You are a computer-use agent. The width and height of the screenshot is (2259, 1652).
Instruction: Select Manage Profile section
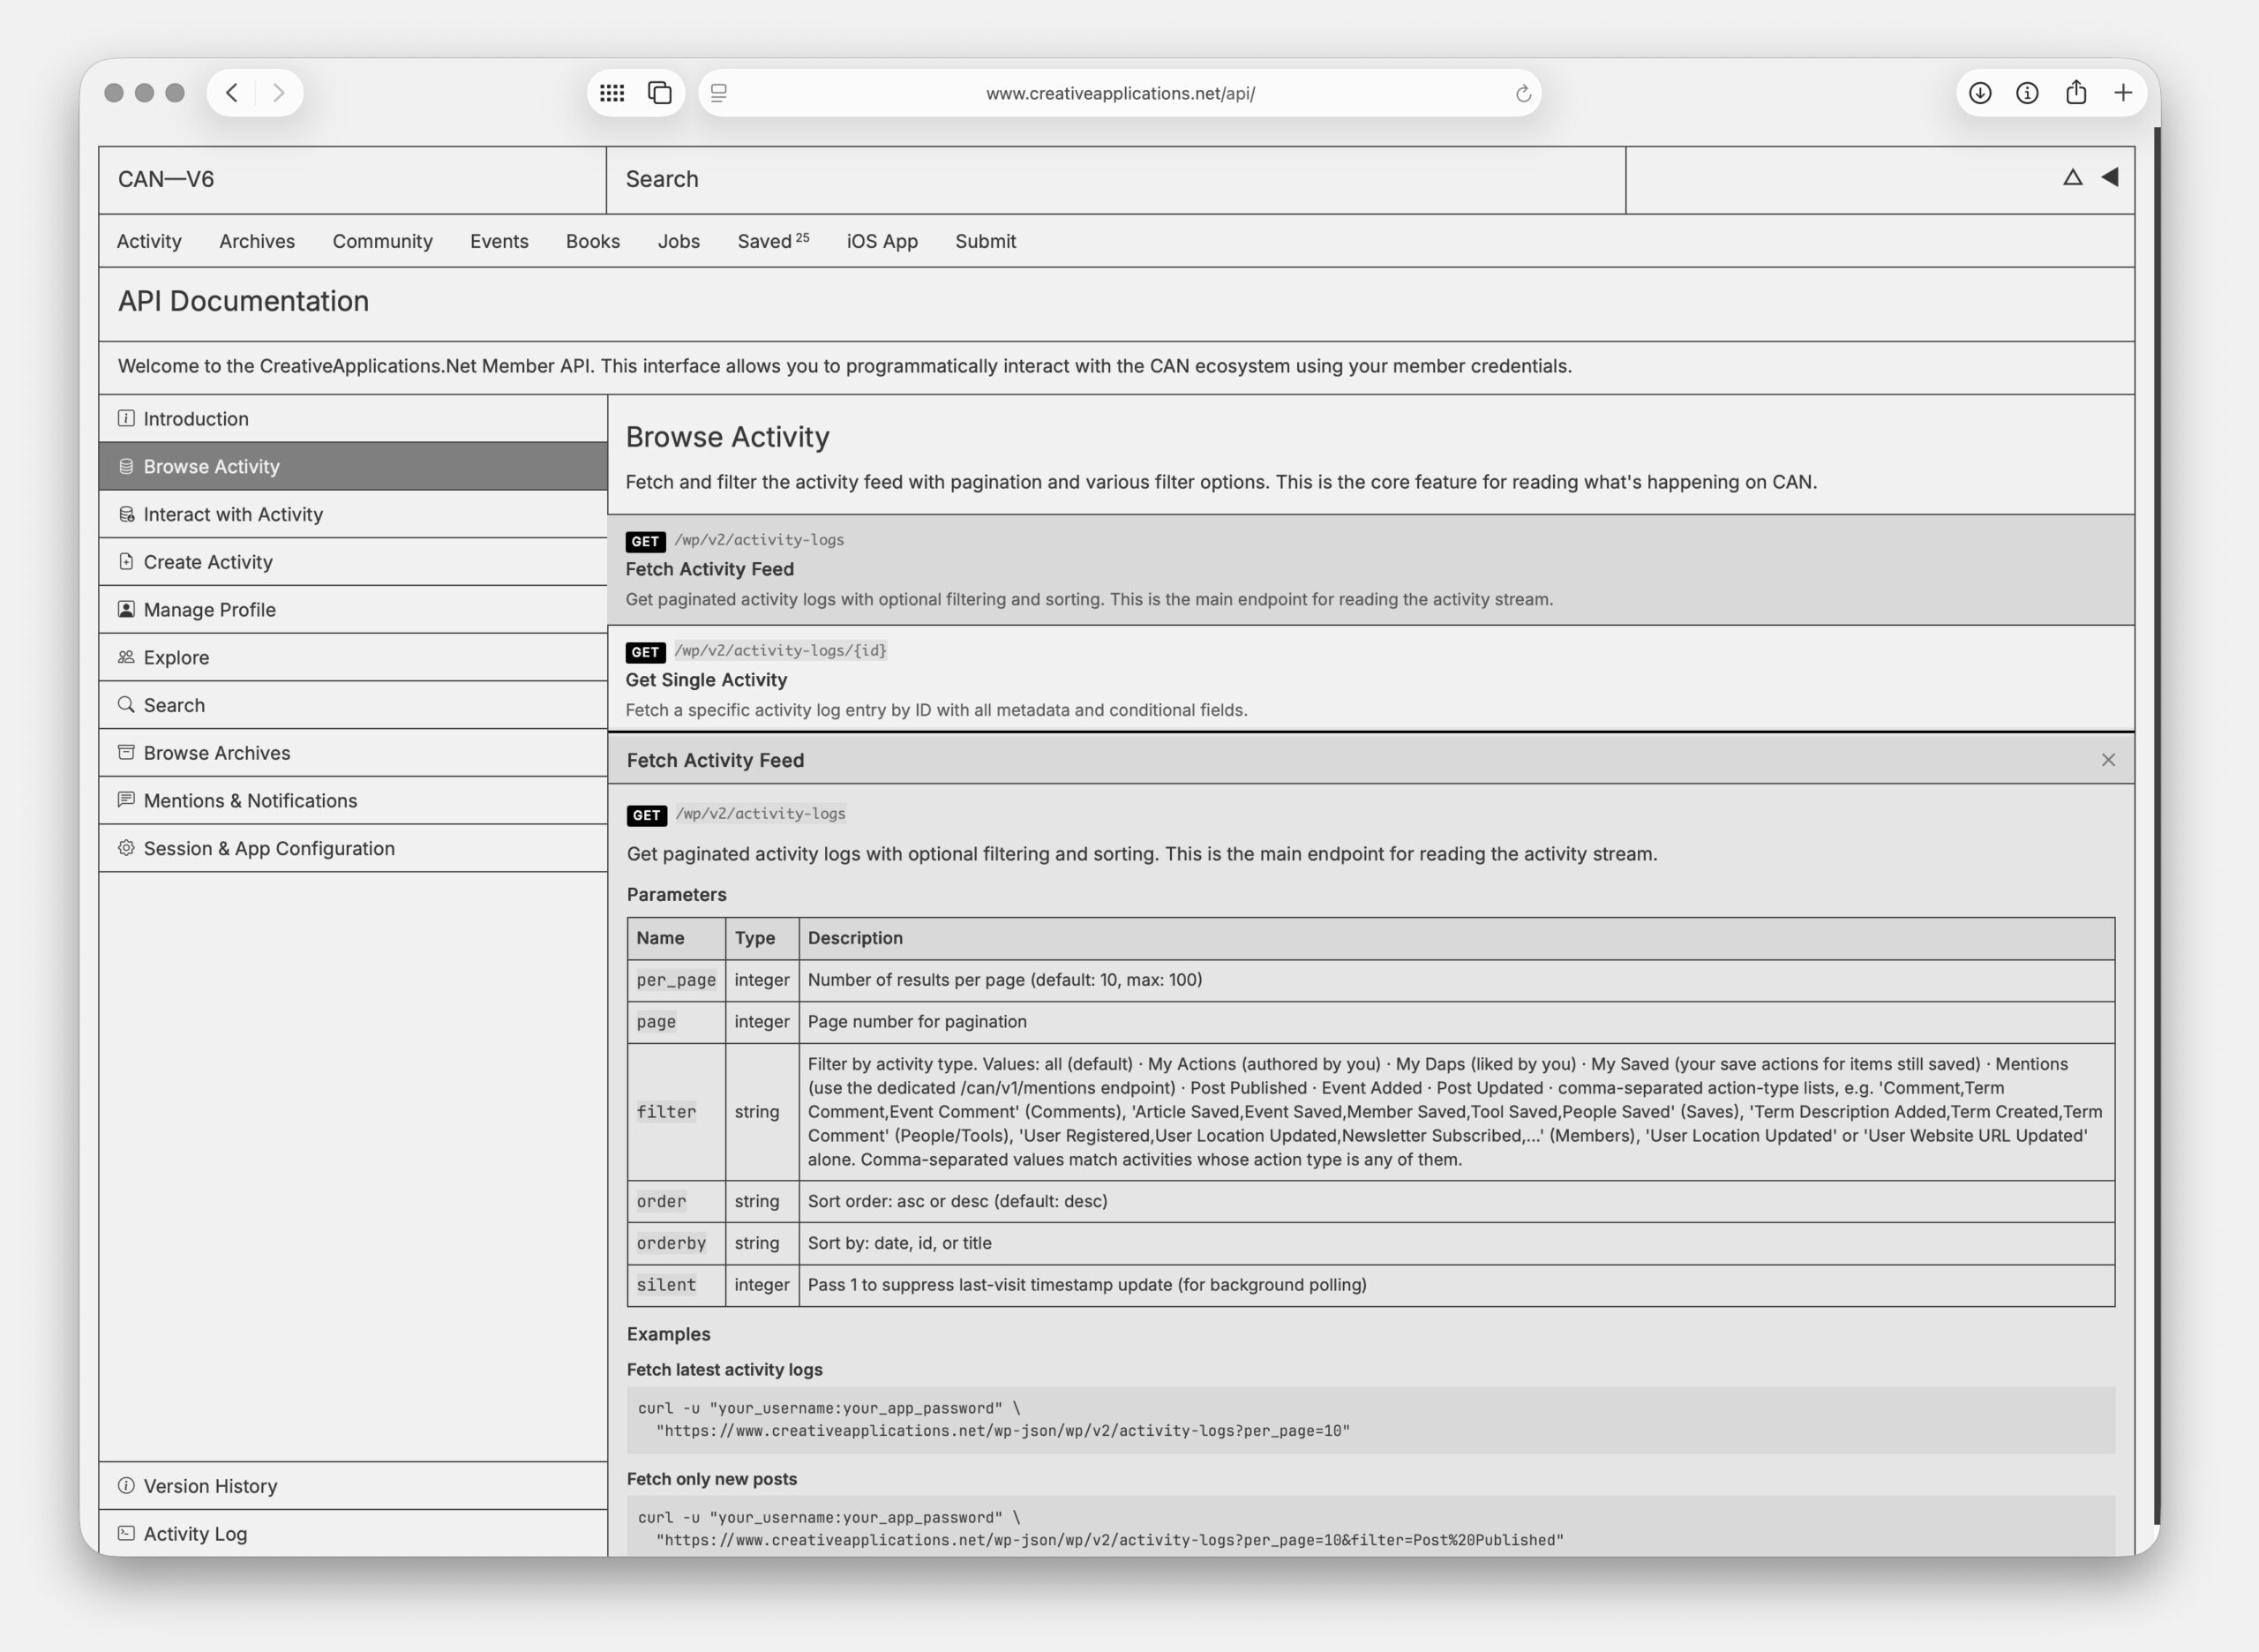(353, 609)
